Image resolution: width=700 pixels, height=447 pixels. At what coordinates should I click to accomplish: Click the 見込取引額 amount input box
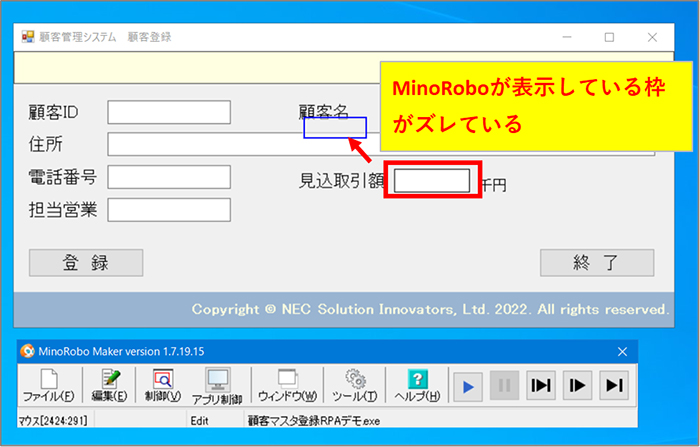click(432, 180)
